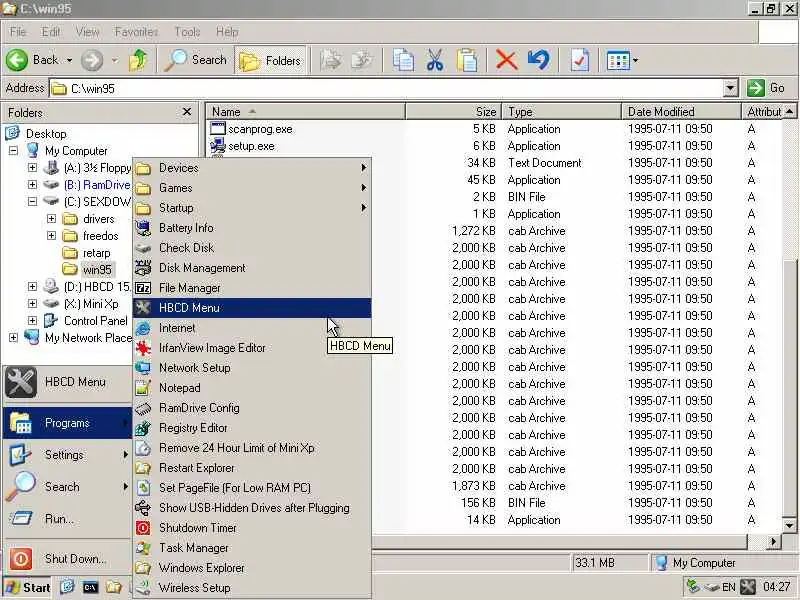This screenshot has height=600, width=800.
Task: Click the Start button
Action: pos(28,588)
